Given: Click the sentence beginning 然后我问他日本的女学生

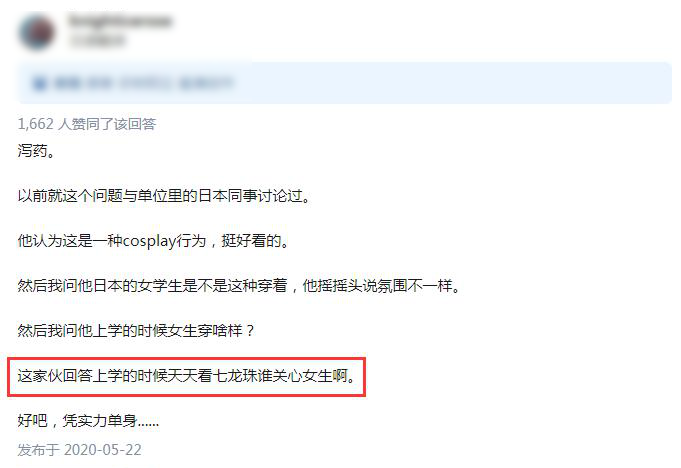Looking at the screenshot, I should (239, 286).
